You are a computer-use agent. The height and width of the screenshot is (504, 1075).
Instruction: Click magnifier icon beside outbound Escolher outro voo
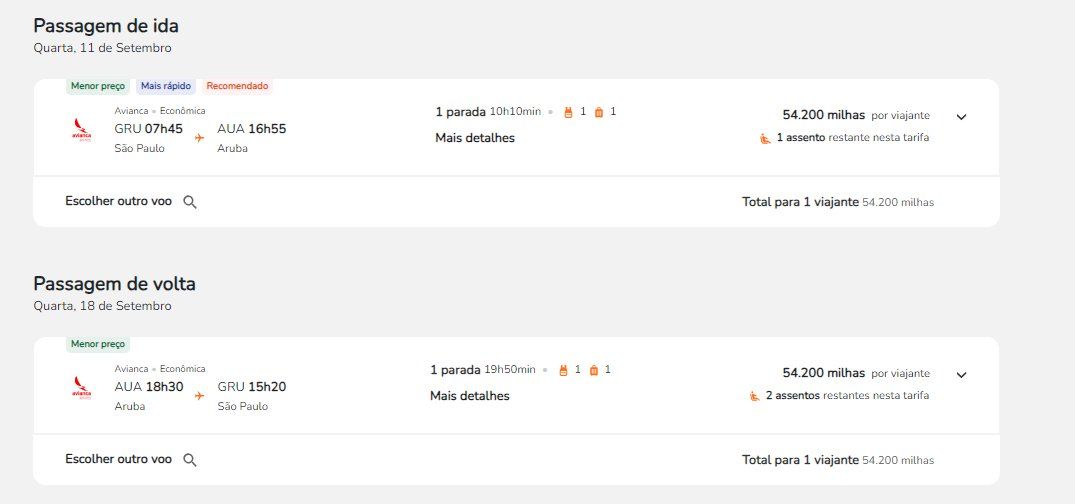click(190, 202)
